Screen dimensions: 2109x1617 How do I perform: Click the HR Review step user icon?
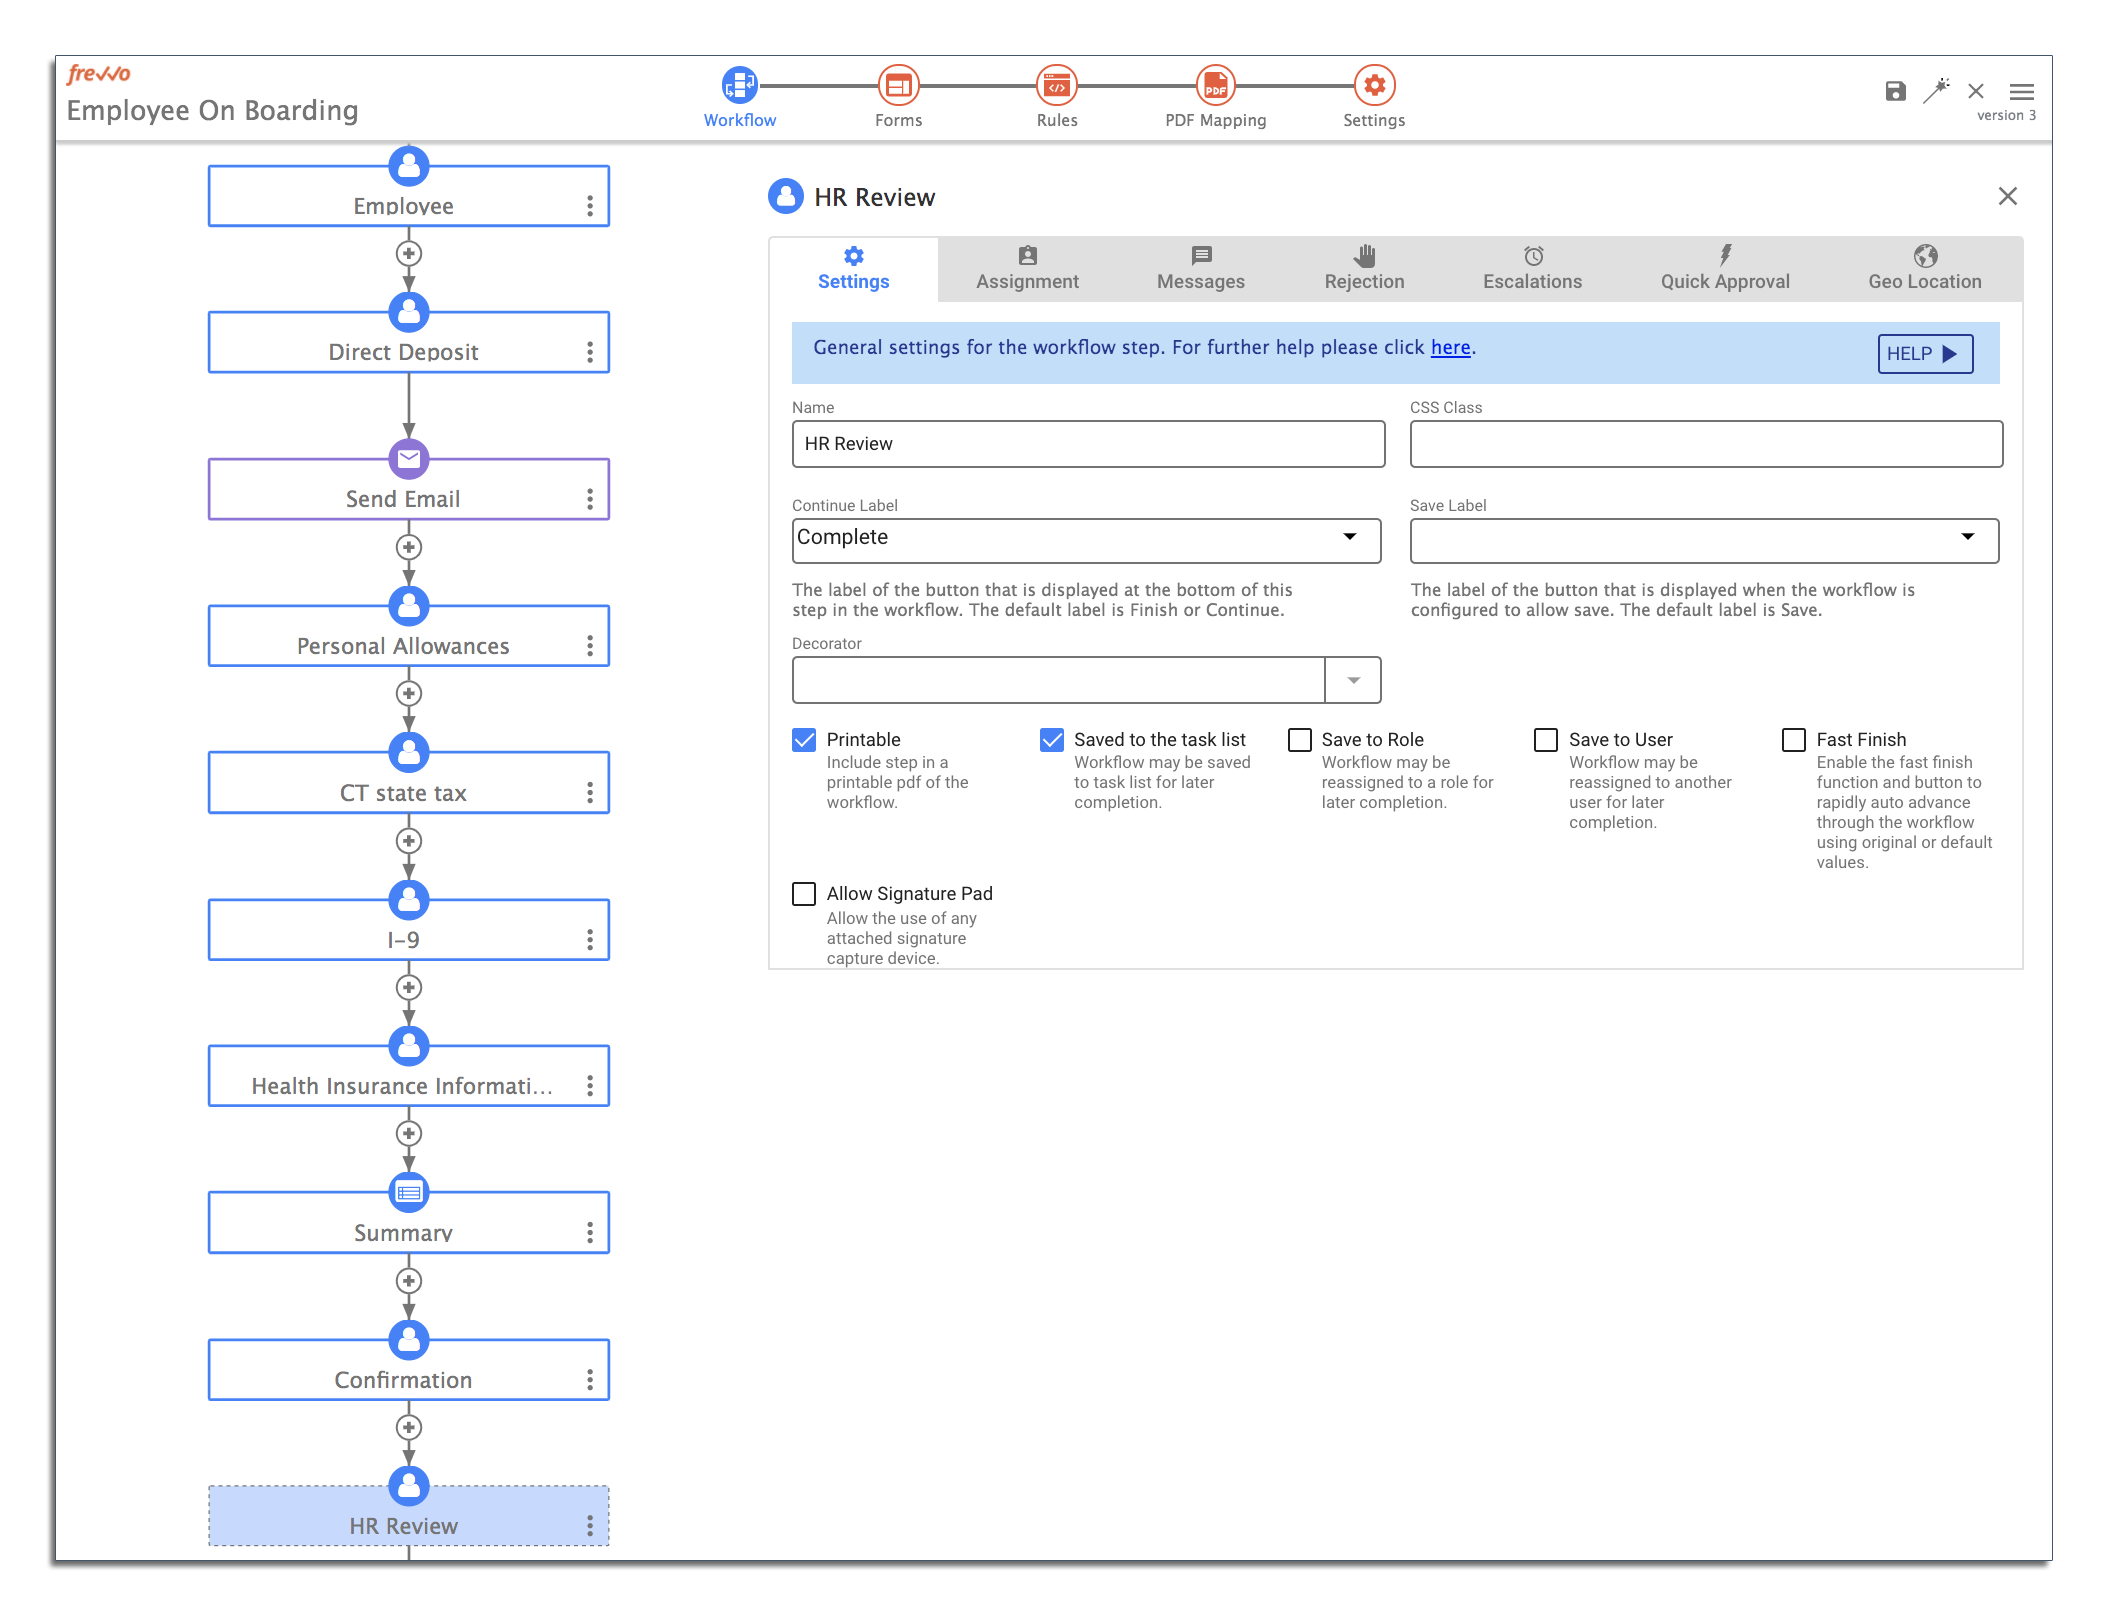pos(409,1486)
